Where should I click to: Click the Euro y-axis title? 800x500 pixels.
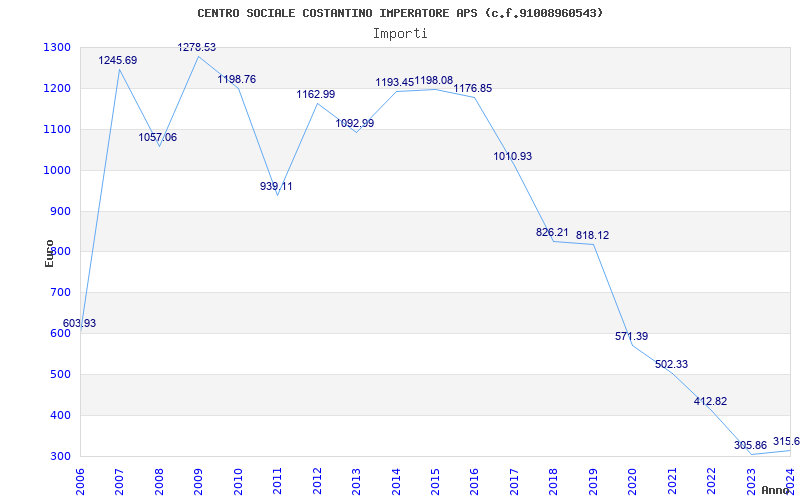tap(49, 253)
